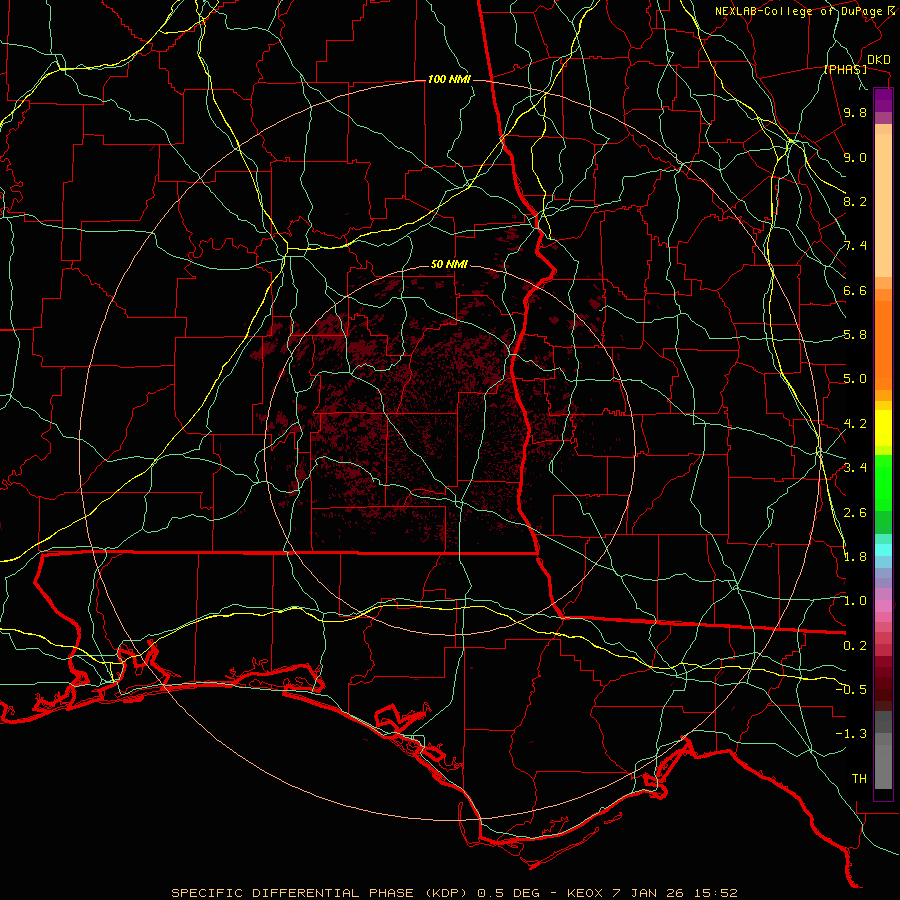Click the -0.5 value on the color scale

point(851,689)
